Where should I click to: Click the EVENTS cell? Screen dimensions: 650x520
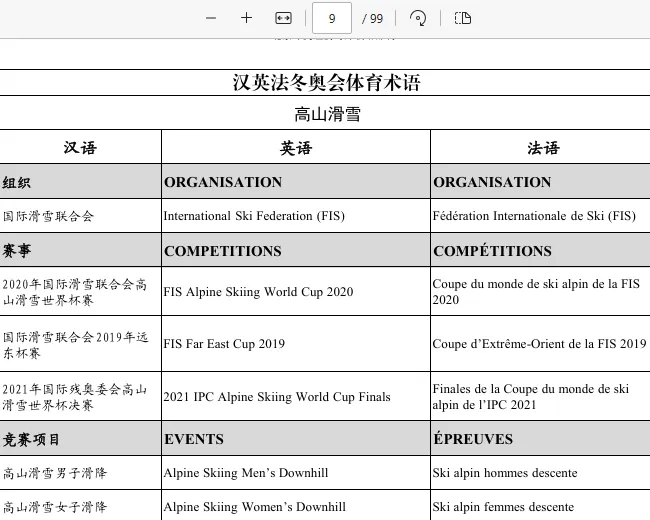pos(296,439)
